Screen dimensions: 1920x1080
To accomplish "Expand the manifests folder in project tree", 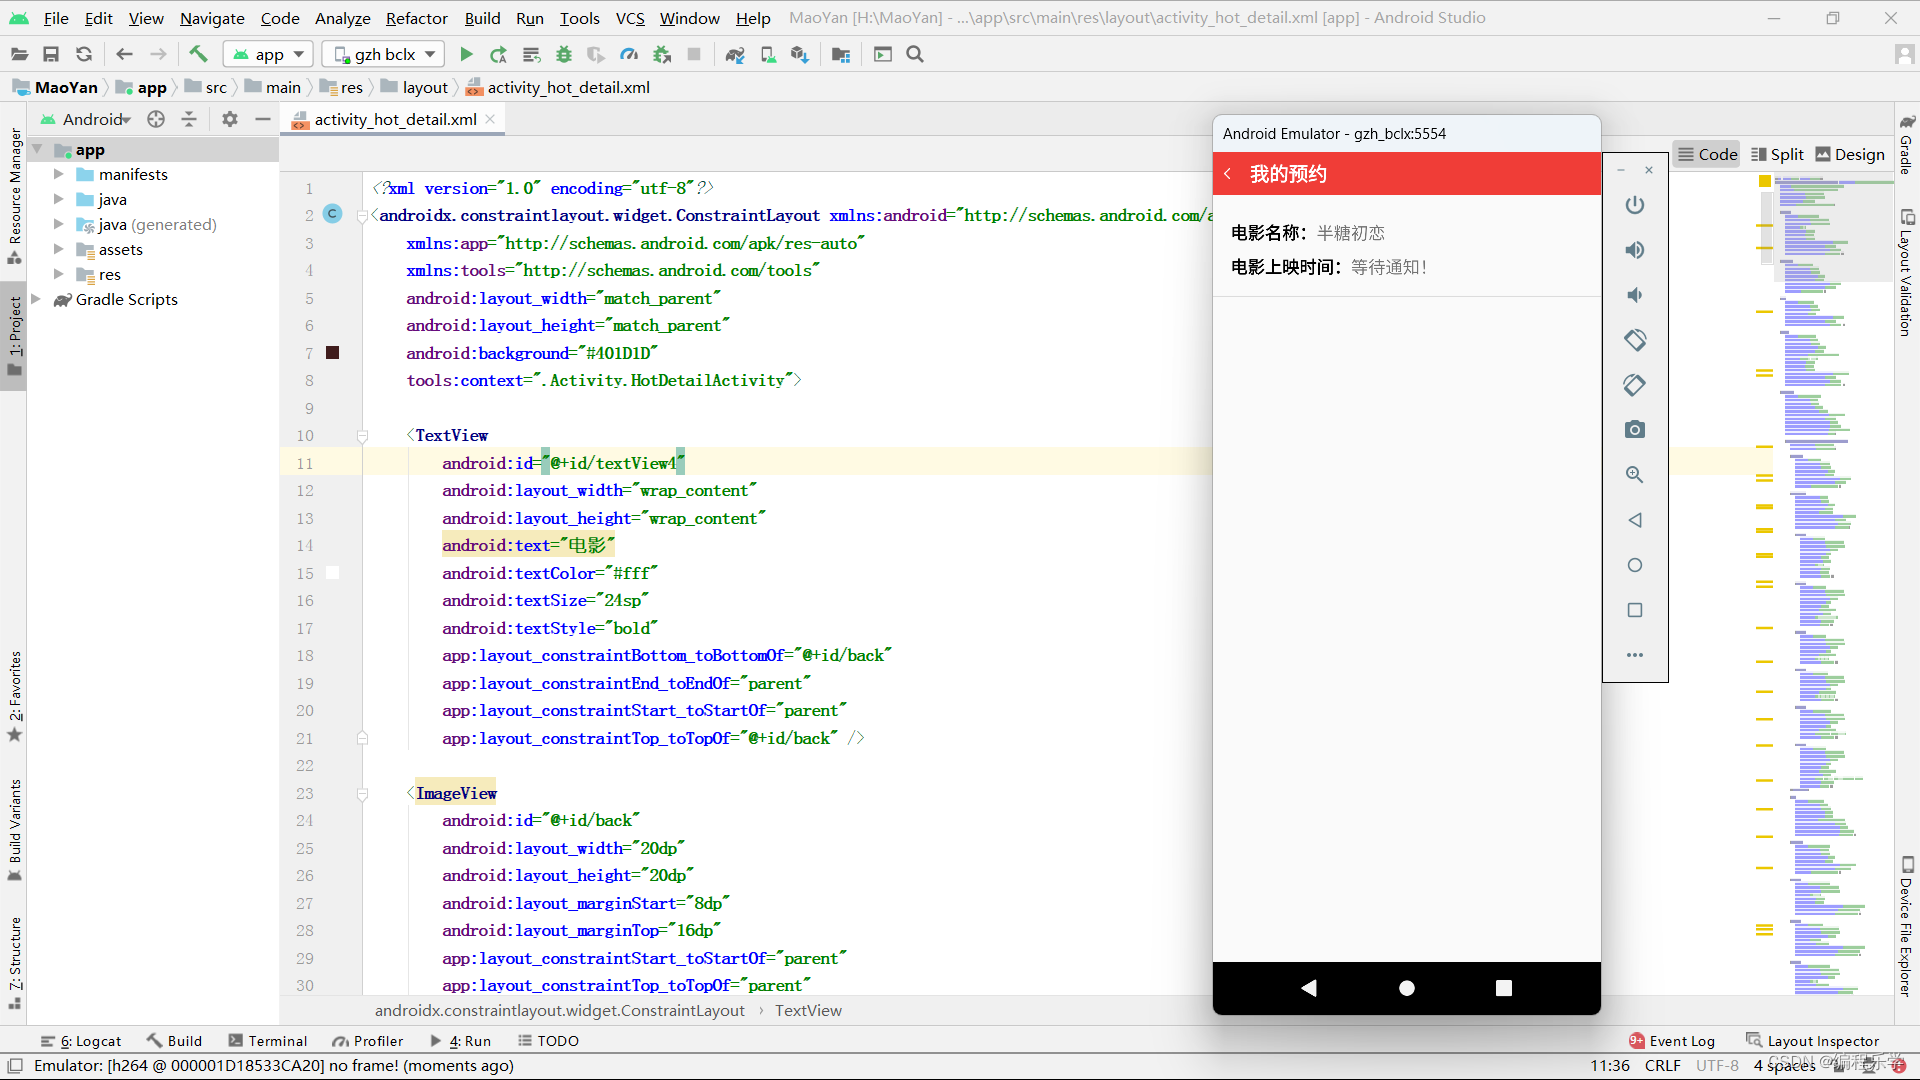I will click(x=58, y=174).
